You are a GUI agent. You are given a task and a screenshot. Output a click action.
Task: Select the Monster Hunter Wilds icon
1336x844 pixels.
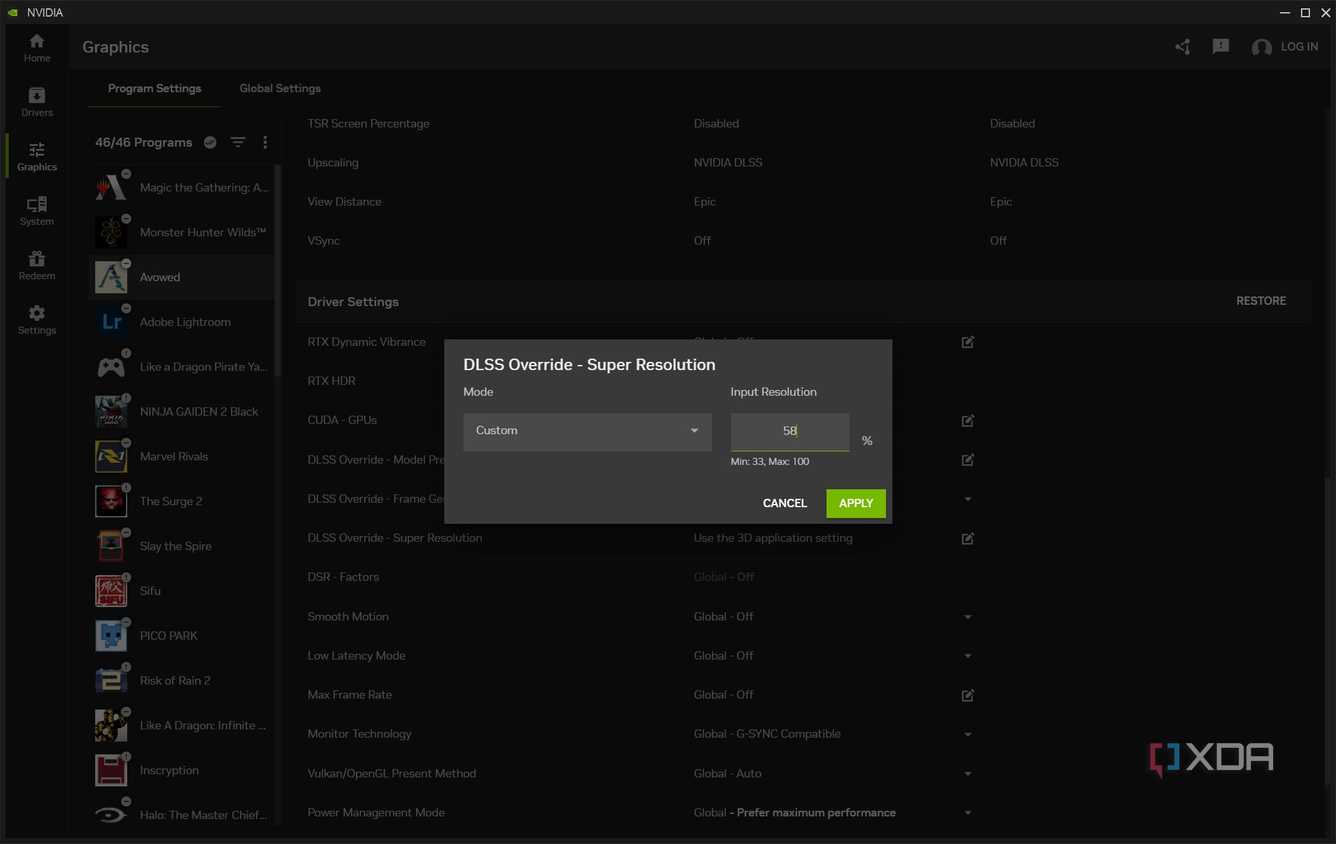[x=111, y=232]
